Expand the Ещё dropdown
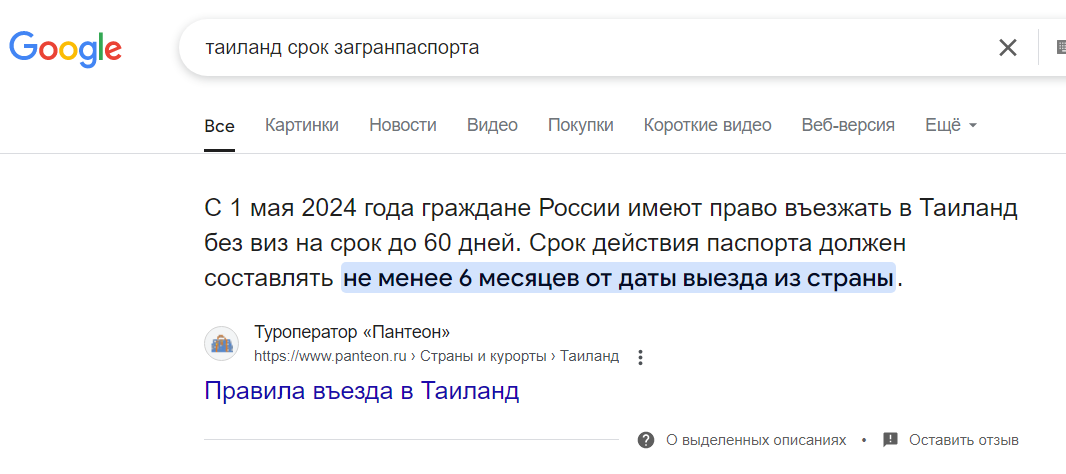The image size is (1066, 474). coord(950,125)
